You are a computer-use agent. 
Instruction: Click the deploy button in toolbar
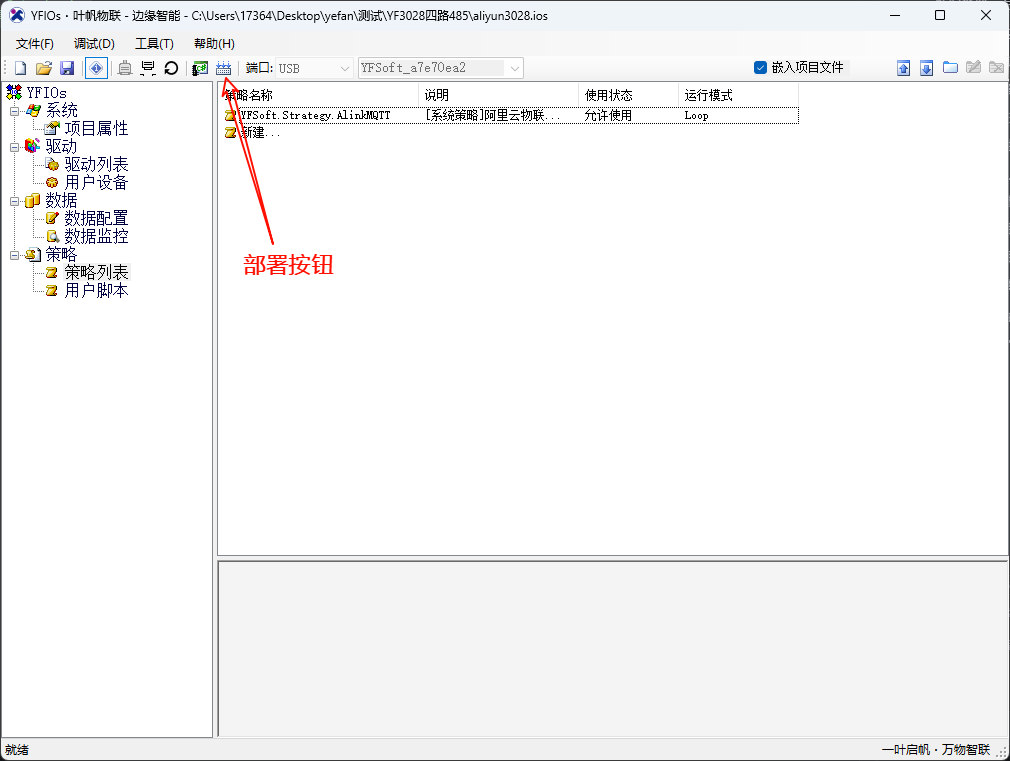click(x=223, y=68)
